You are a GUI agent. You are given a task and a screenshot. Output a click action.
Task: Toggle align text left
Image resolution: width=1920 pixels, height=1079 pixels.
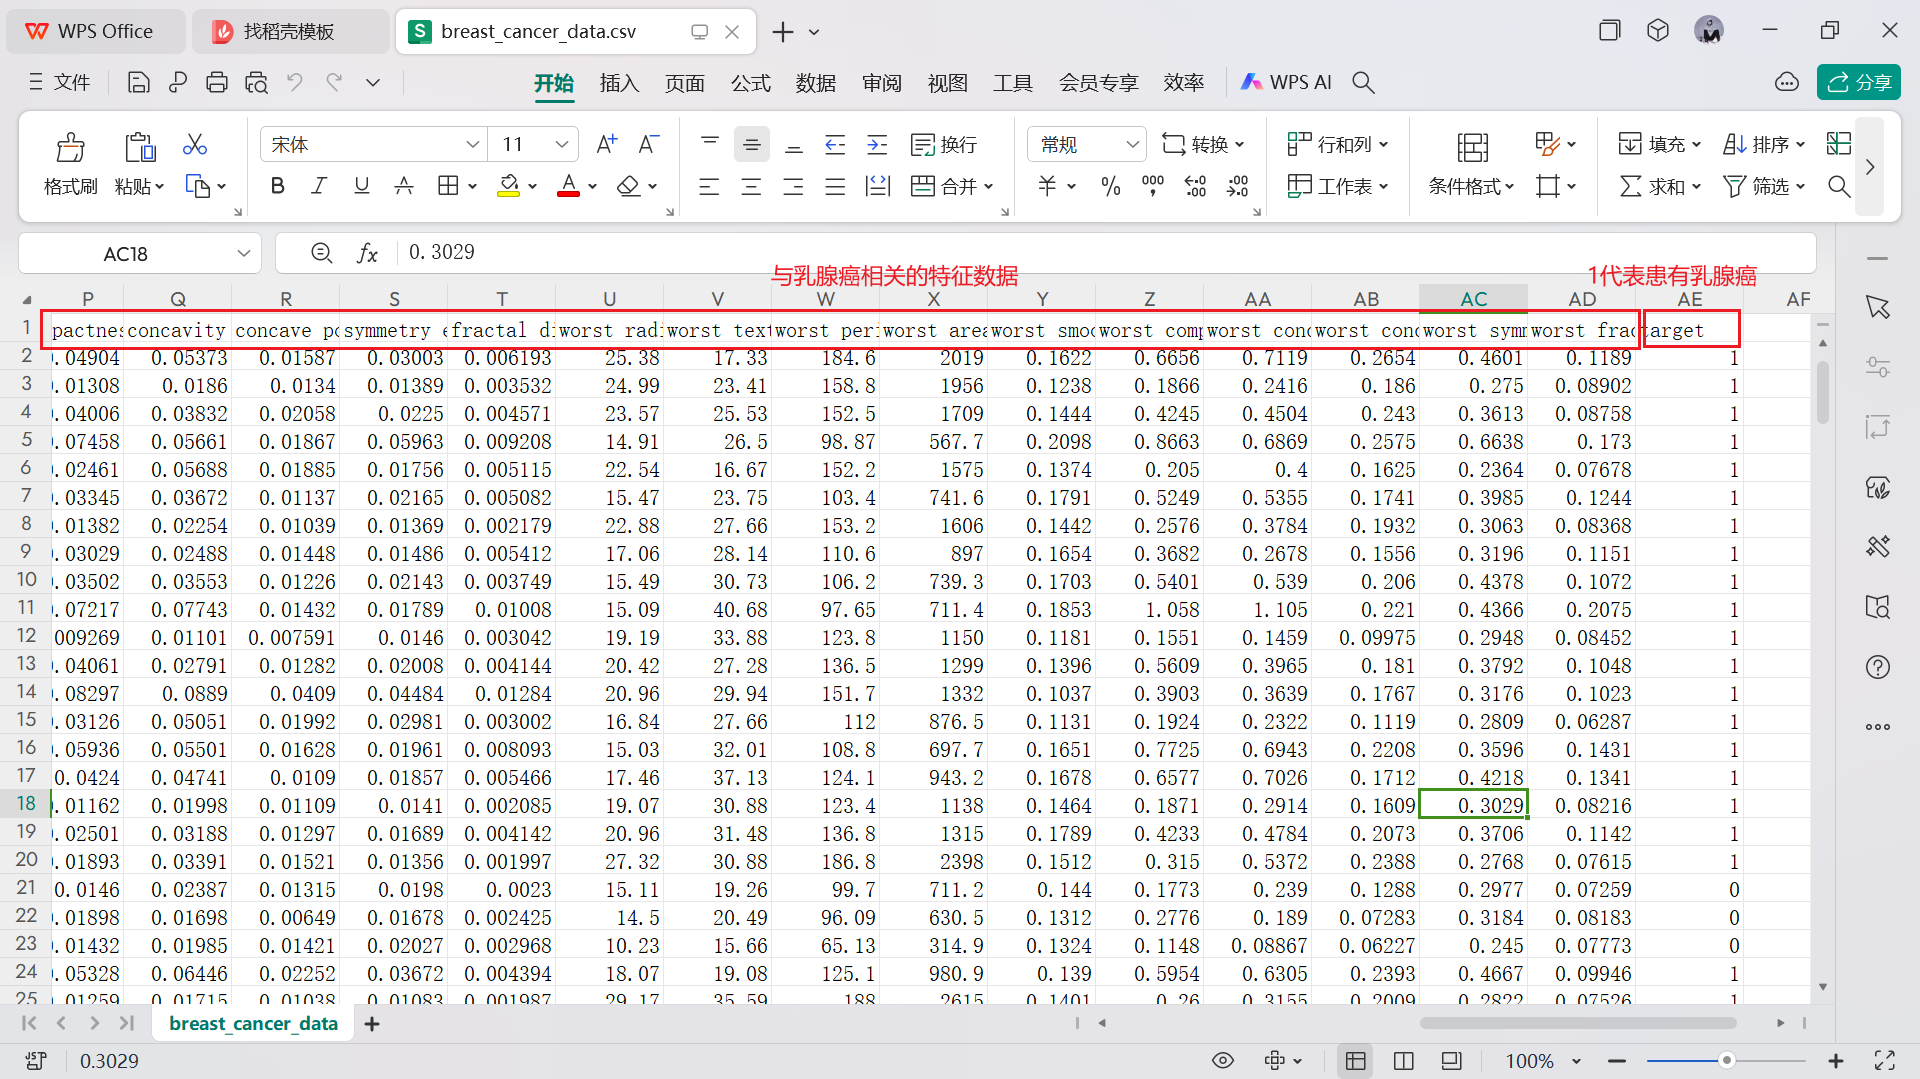tap(709, 186)
